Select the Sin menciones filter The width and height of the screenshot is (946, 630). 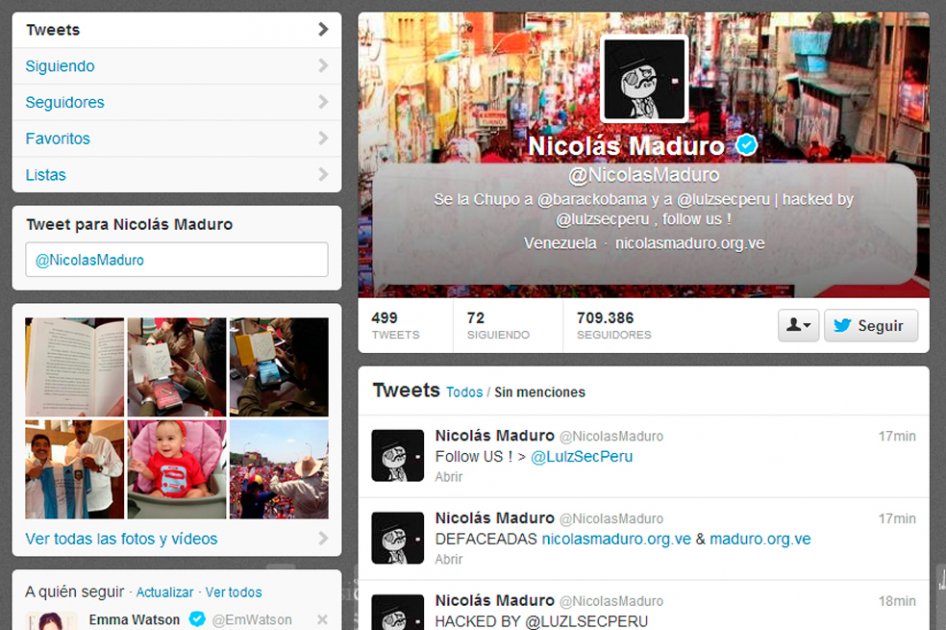point(539,392)
